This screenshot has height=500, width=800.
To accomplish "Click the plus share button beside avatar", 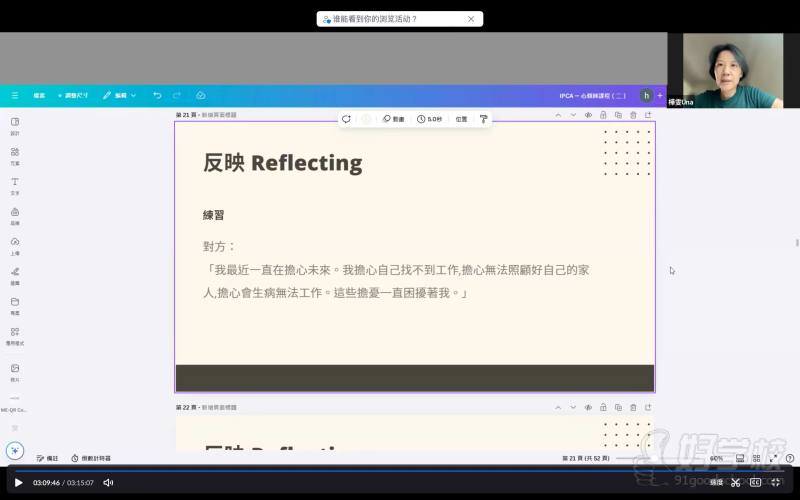I will [x=660, y=95].
